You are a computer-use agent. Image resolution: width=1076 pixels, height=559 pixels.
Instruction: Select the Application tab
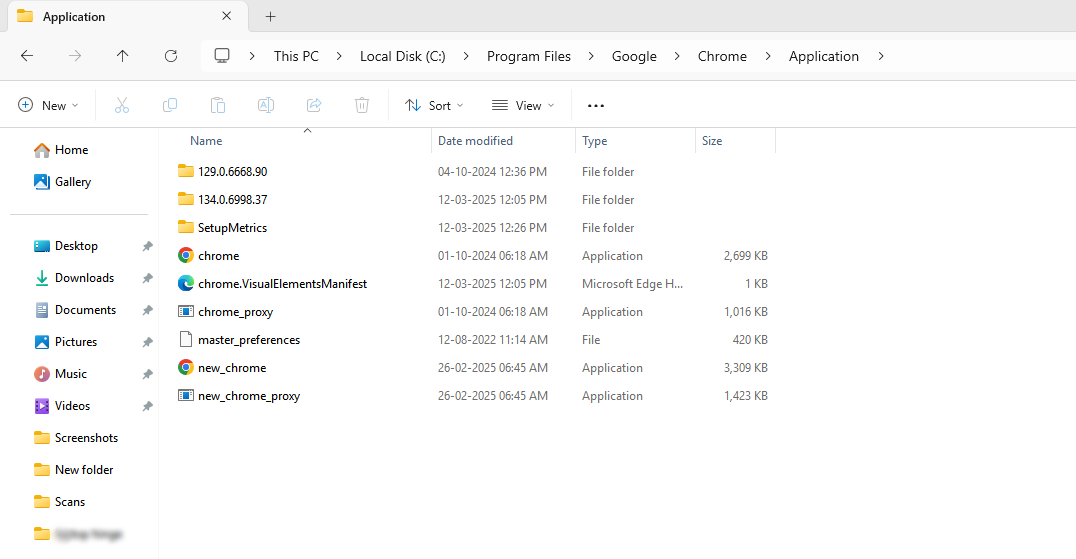point(127,16)
